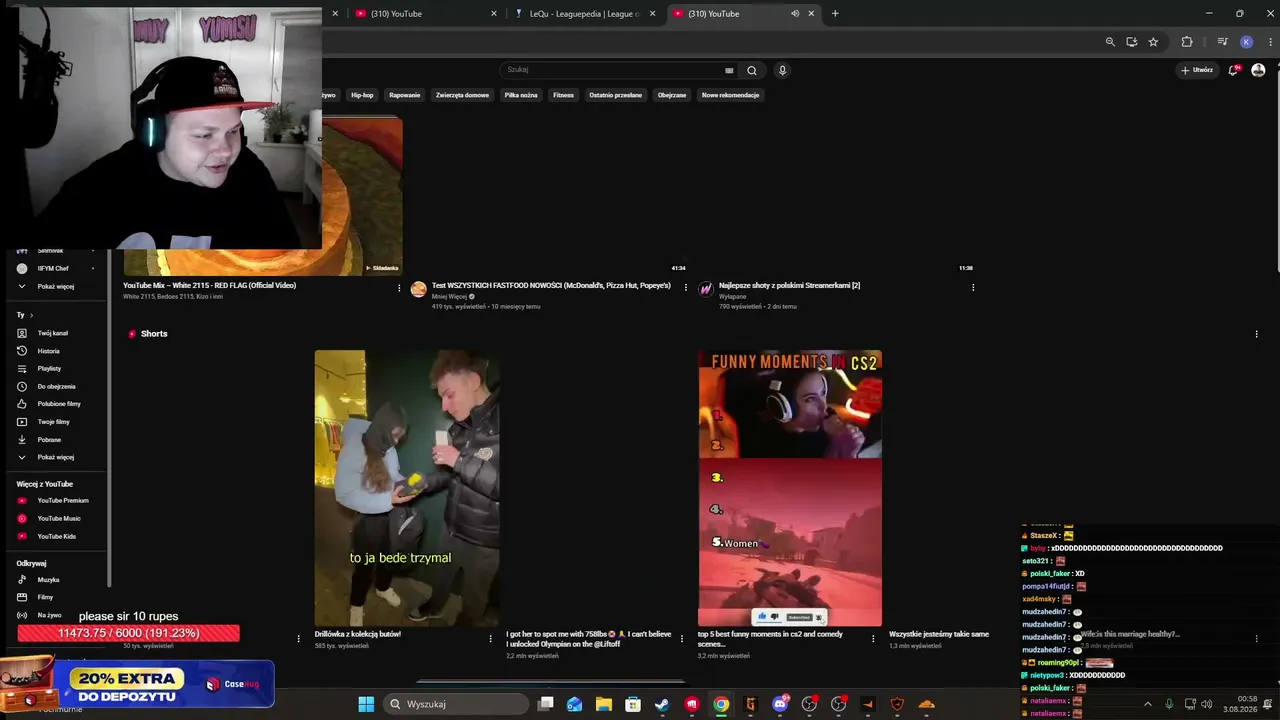Start voice search with the microphone
The width and height of the screenshot is (1280, 720).
[x=782, y=70]
